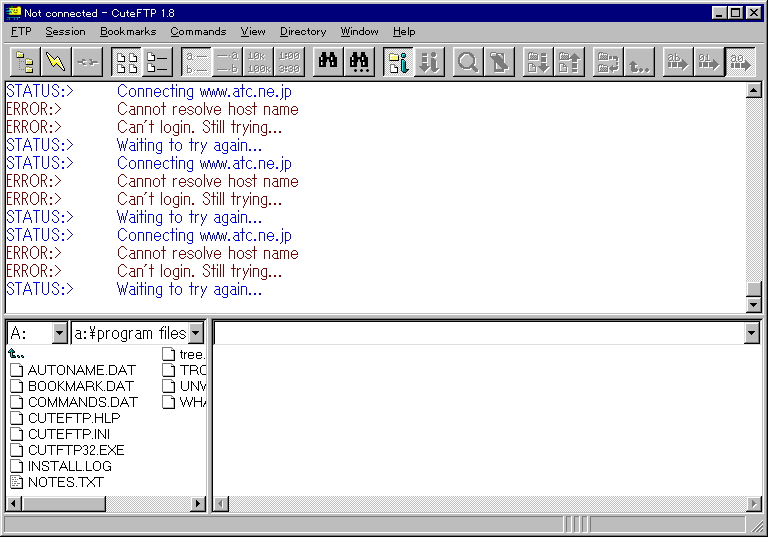Image resolution: width=768 pixels, height=537 pixels.
Task: Expand the a:¥program files path dropdown
Action: point(196,333)
